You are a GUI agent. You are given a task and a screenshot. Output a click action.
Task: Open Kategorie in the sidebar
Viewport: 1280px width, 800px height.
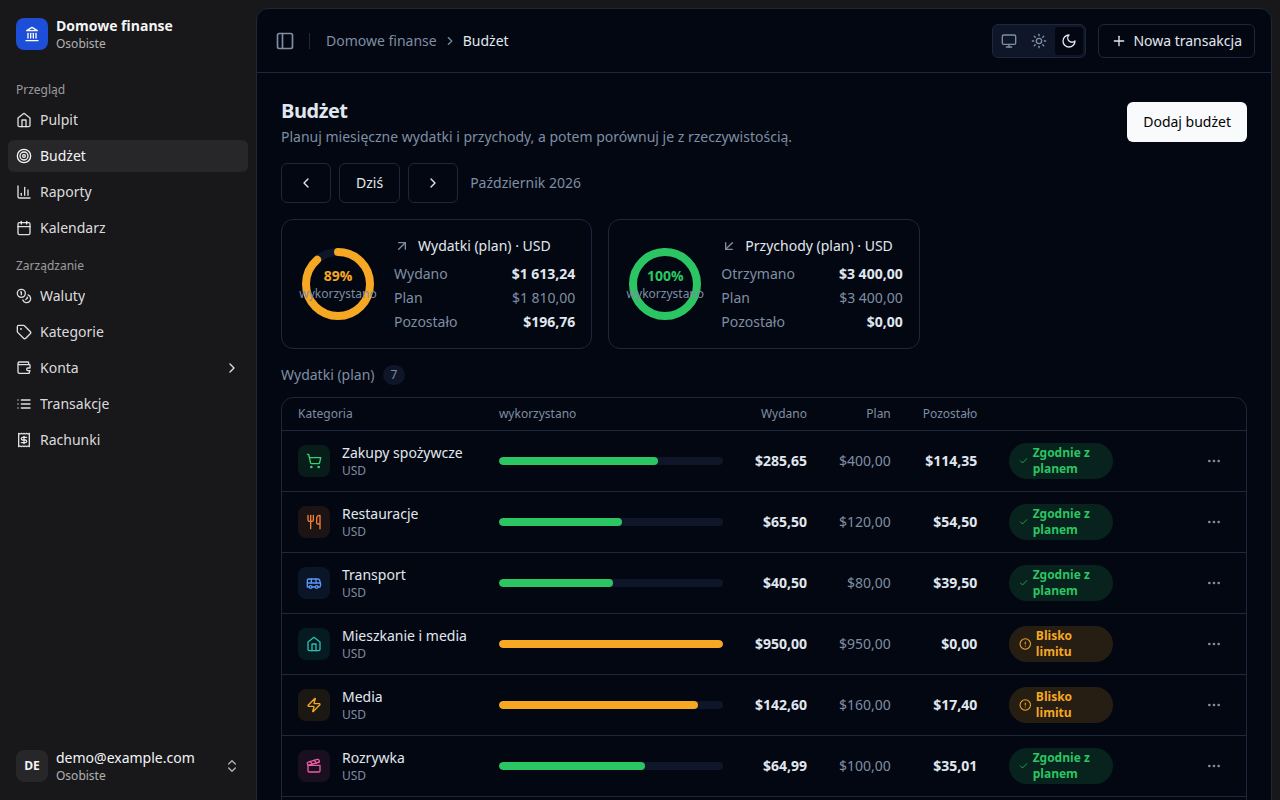tap(128, 332)
